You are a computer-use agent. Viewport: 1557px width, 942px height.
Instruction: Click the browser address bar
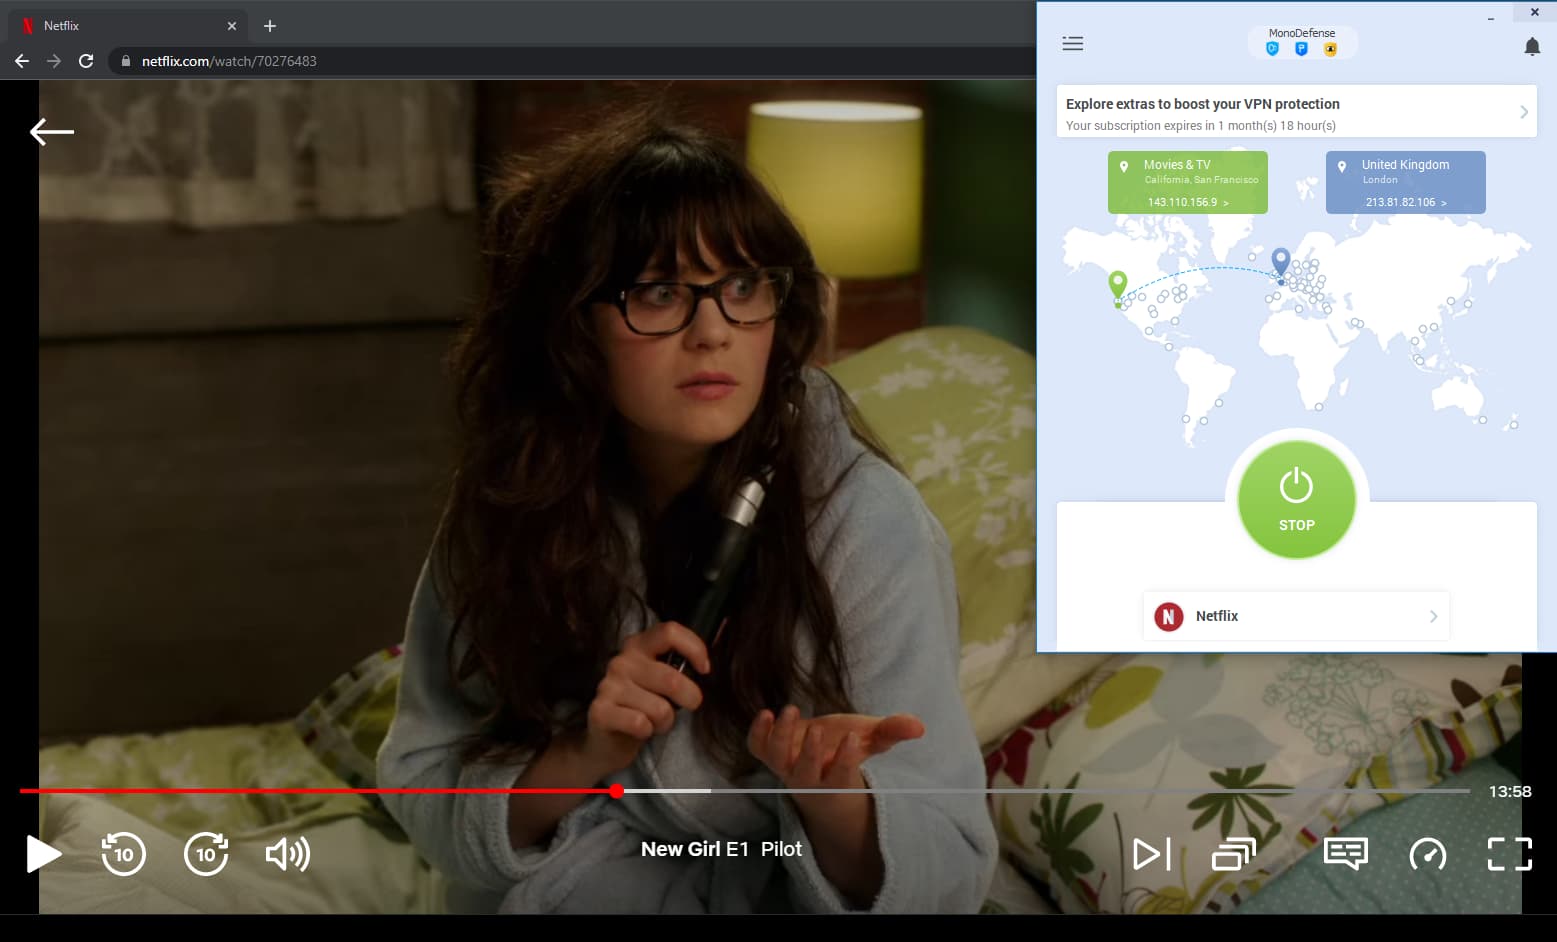coord(400,61)
